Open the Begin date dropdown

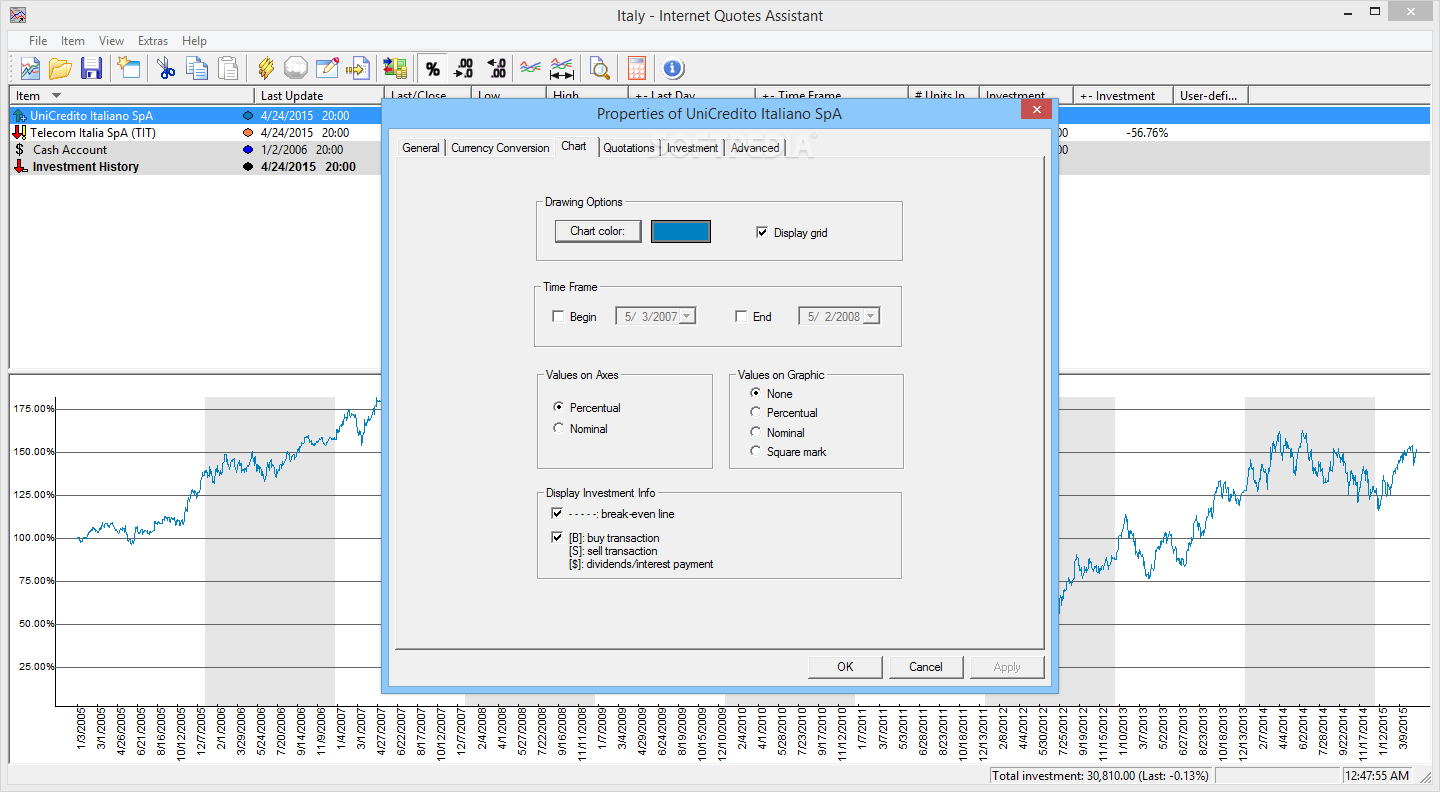[687, 316]
